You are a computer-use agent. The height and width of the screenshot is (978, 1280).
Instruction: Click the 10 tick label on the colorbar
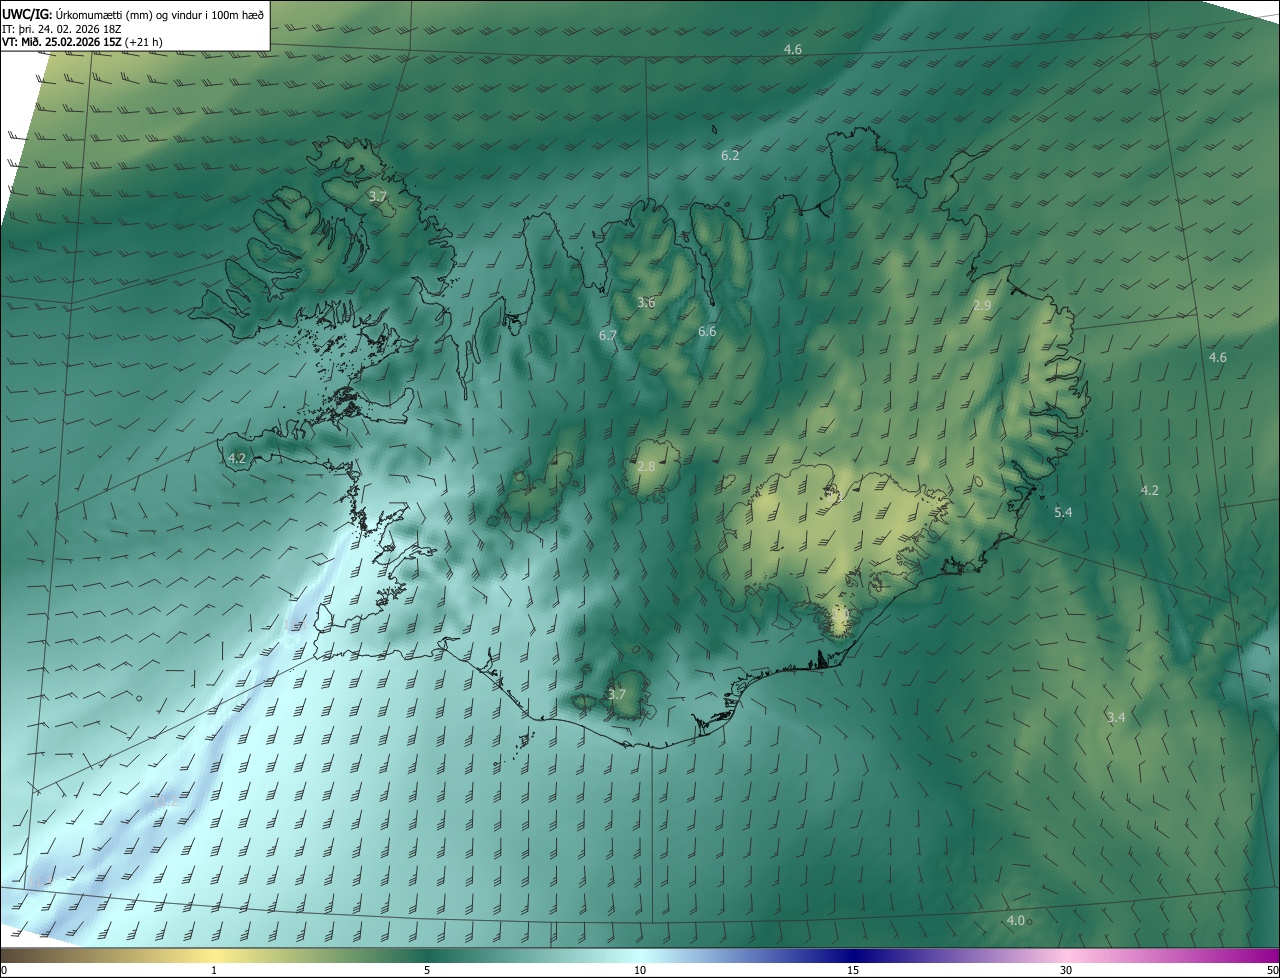(x=640, y=970)
